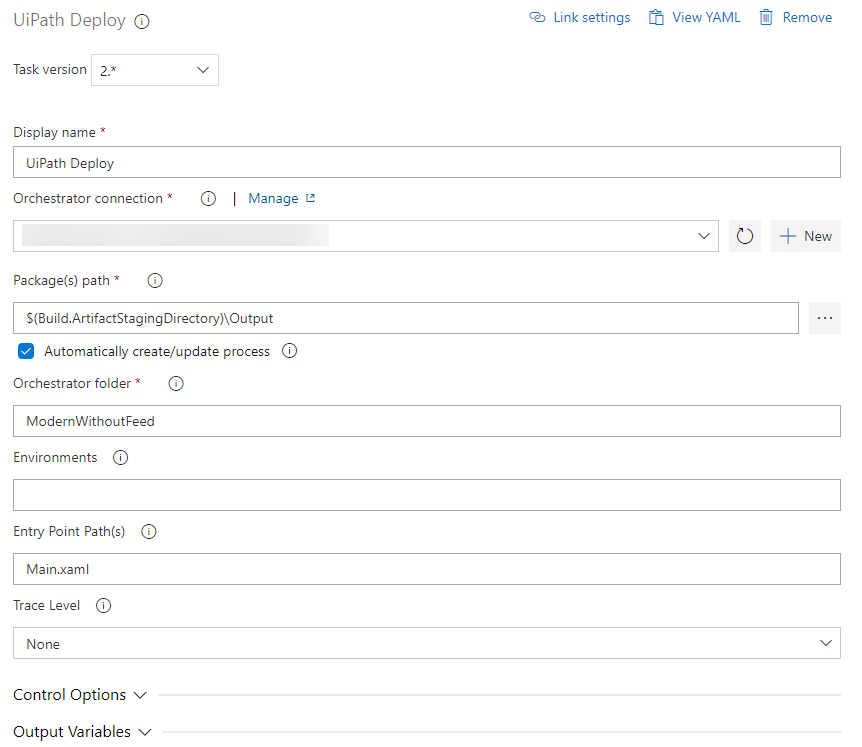This screenshot has width=862, height=747.
Task: Toggle Automatically create/update process checkbox
Action: click(26, 351)
